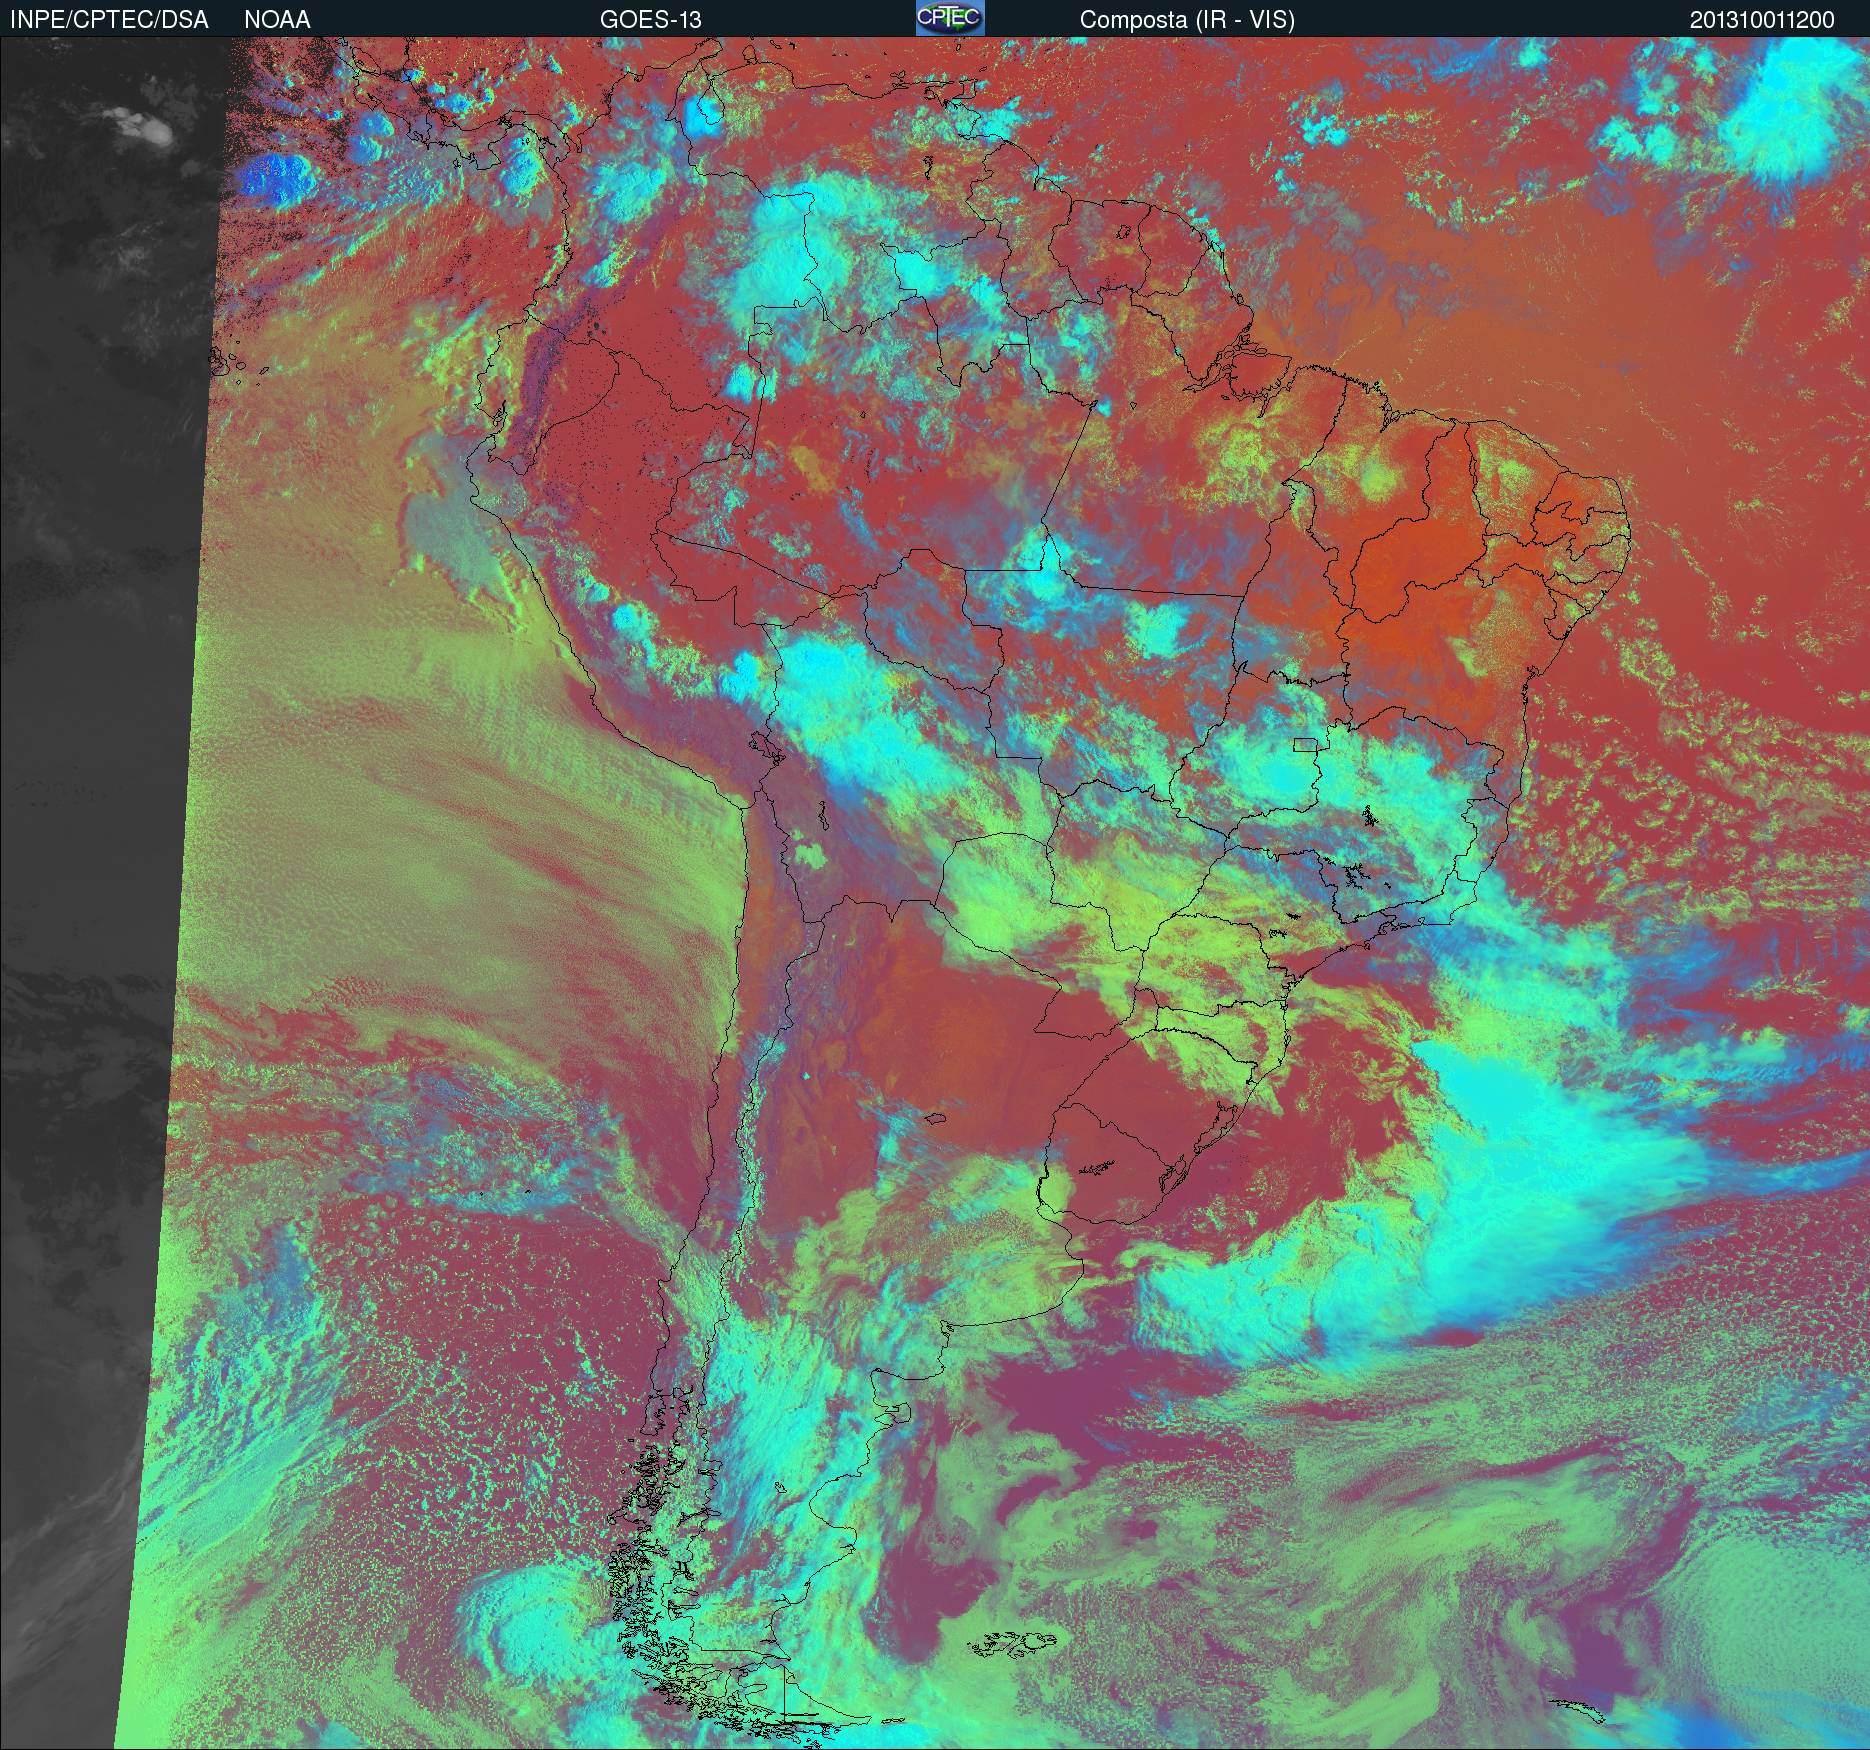Click the NOAA label in header
Image resolution: width=1870 pixels, height=1750 pixels.
(x=277, y=20)
